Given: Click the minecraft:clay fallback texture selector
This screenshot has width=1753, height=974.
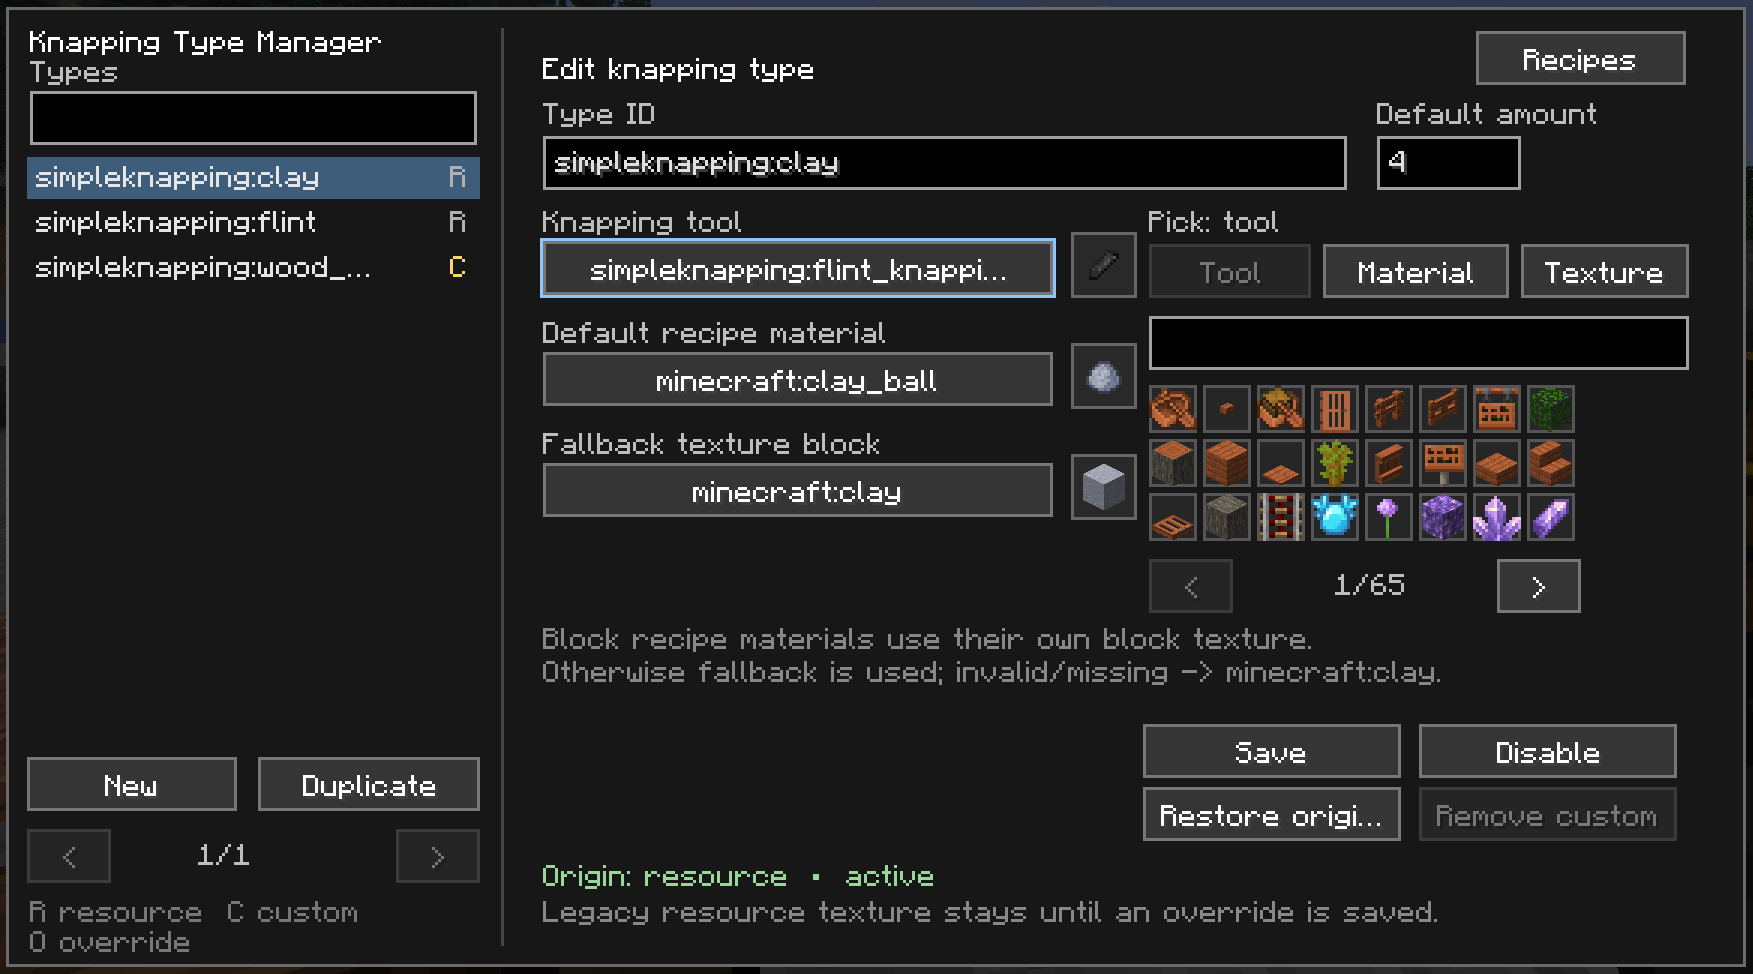Looking at the screenshot, I should coord(798,490).
